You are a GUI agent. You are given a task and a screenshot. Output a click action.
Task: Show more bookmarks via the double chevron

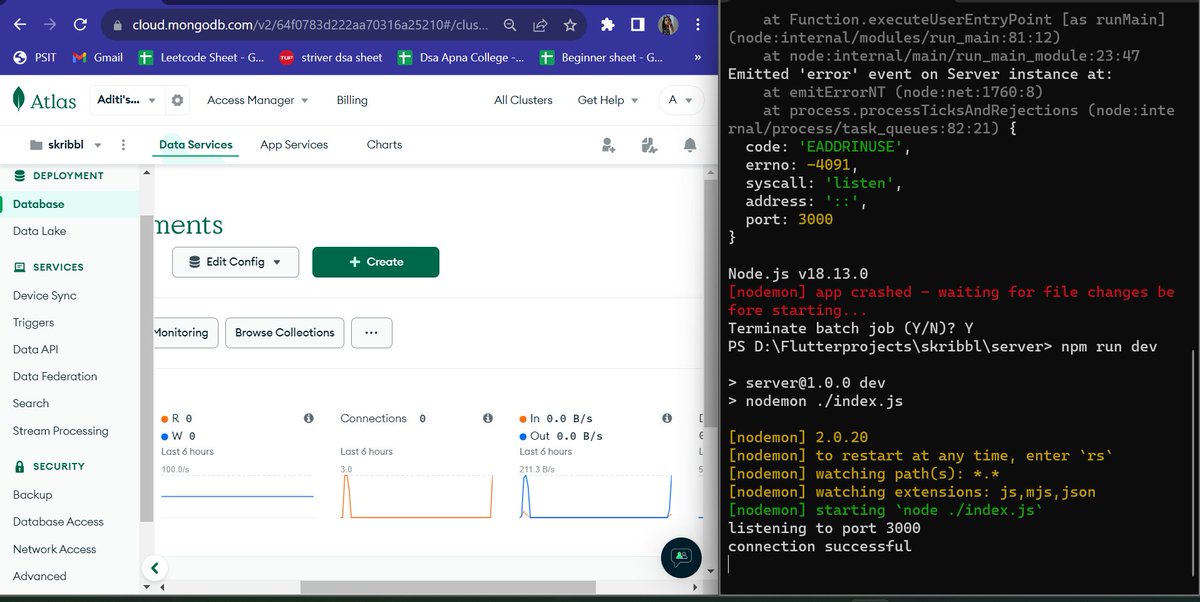[697, 58]
